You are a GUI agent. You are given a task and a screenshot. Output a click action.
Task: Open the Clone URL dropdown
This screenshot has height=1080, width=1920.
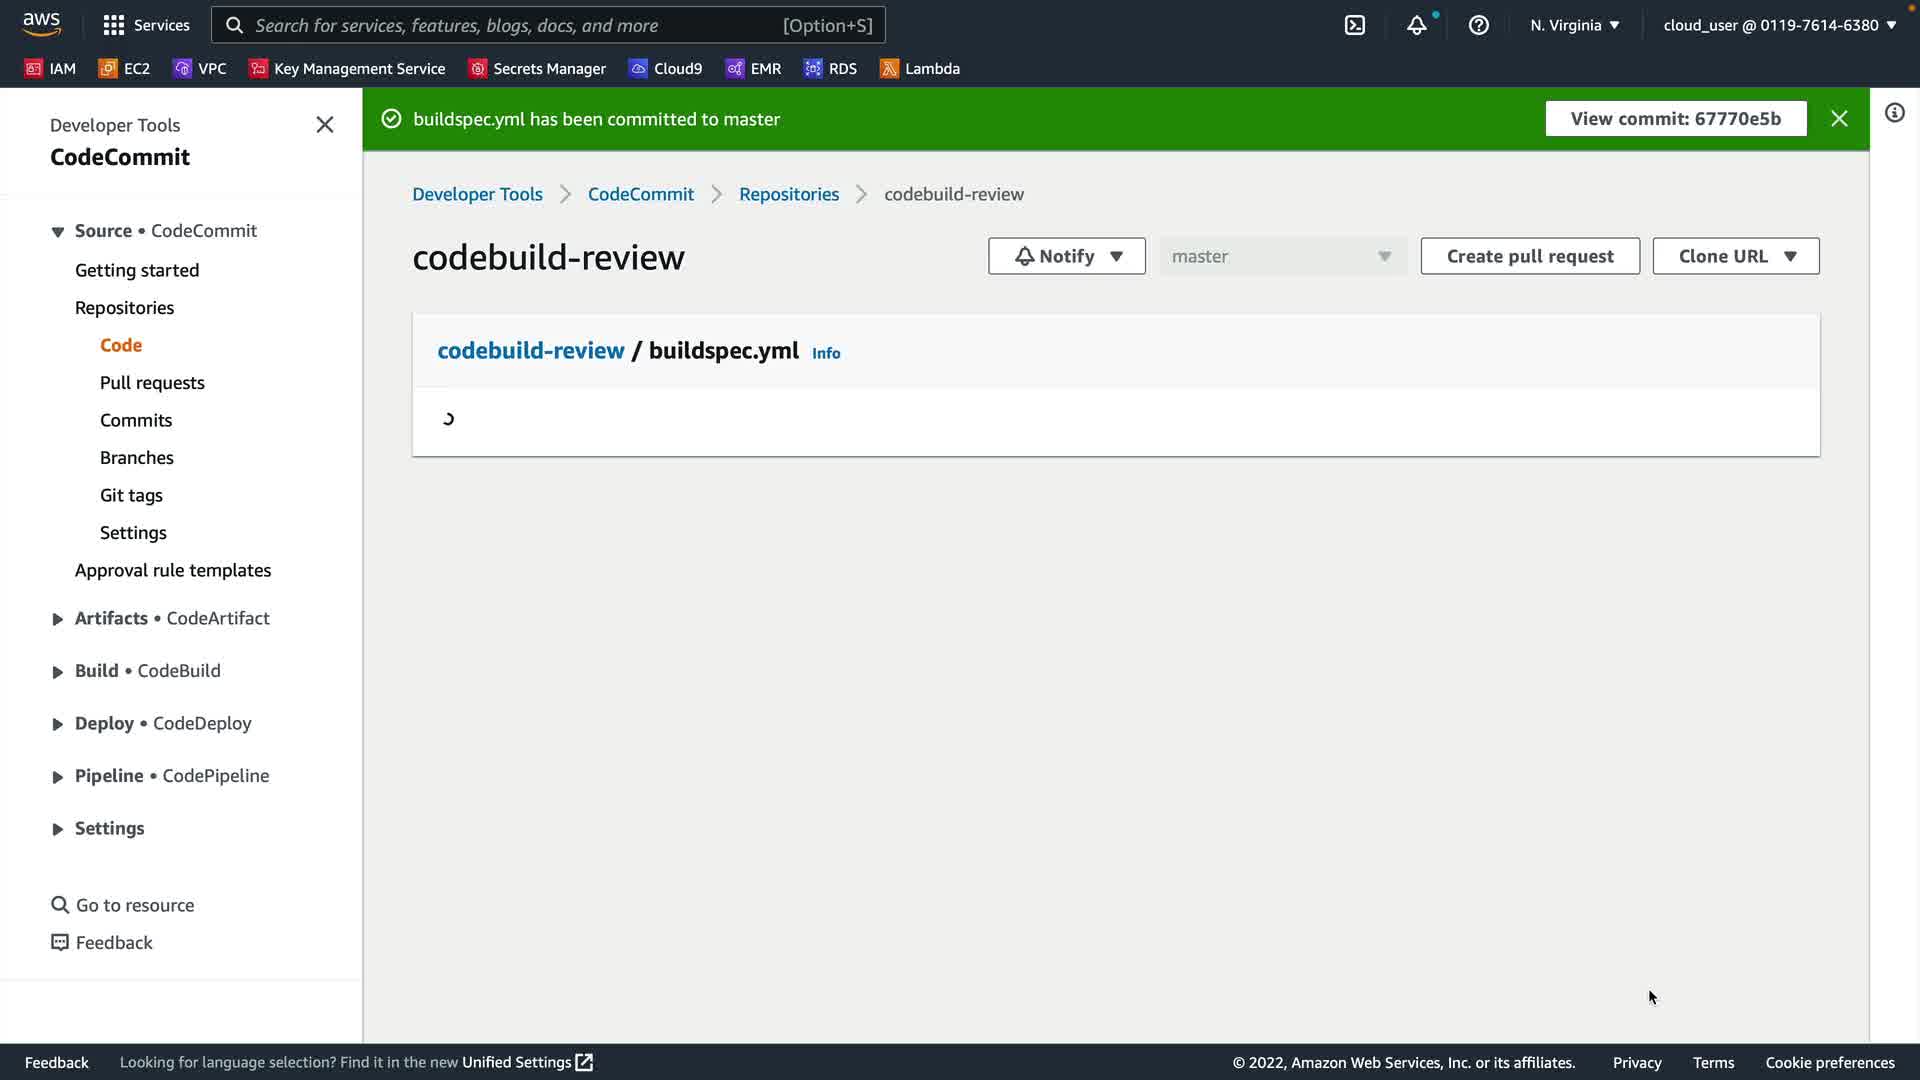pyautogui.click(x=1735, y=256)
